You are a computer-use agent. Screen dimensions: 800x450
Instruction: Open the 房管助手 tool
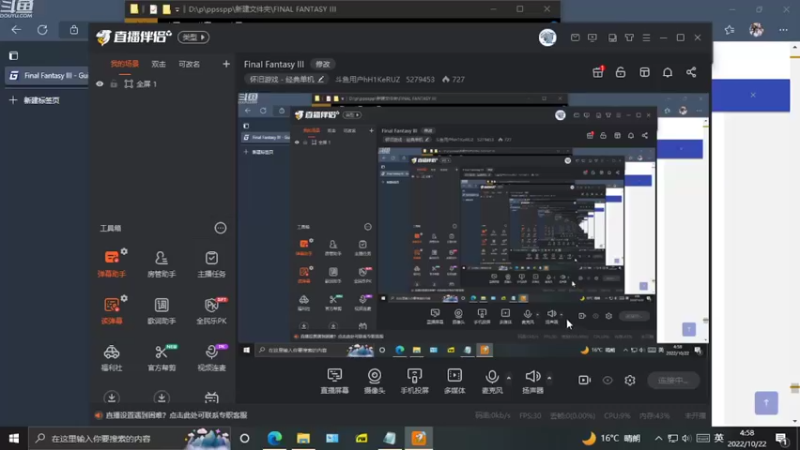point(161,263)
